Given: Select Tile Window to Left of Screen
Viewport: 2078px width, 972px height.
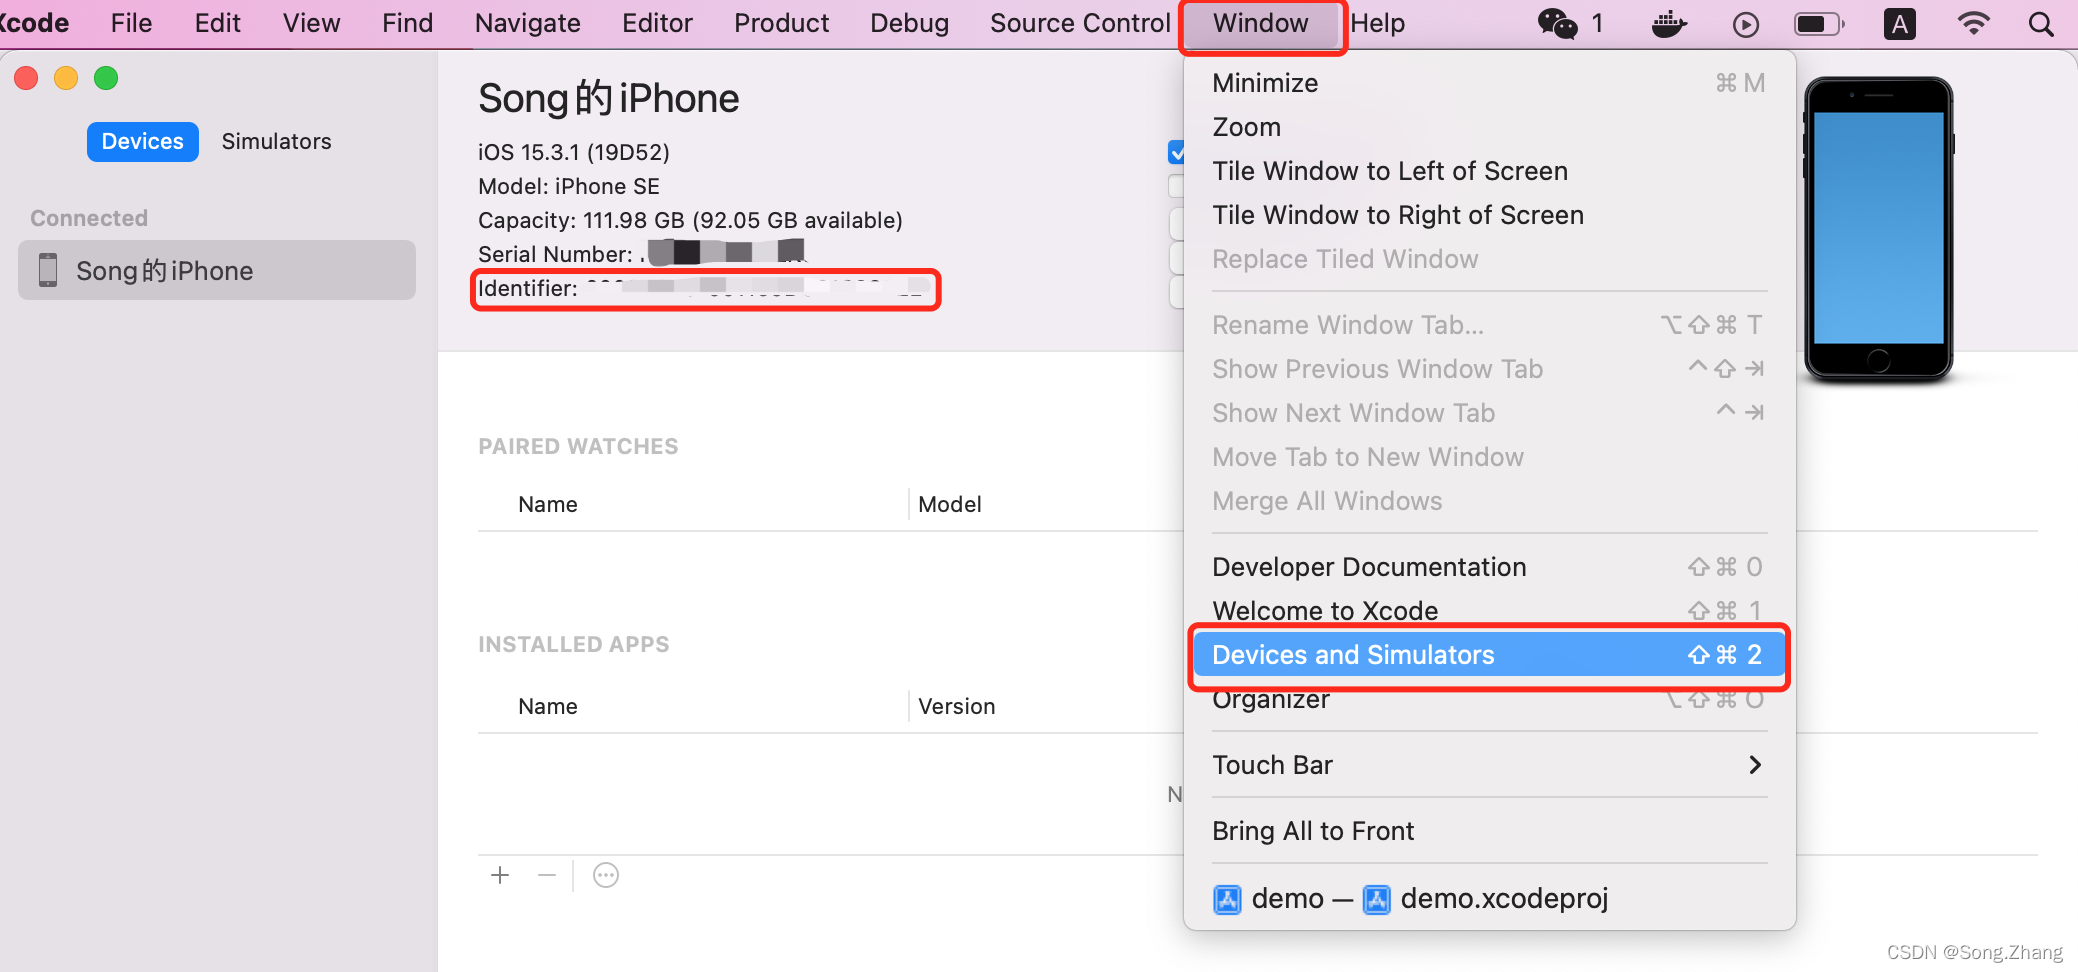Looking at the screenshot, I should [x=1490, y=171].
